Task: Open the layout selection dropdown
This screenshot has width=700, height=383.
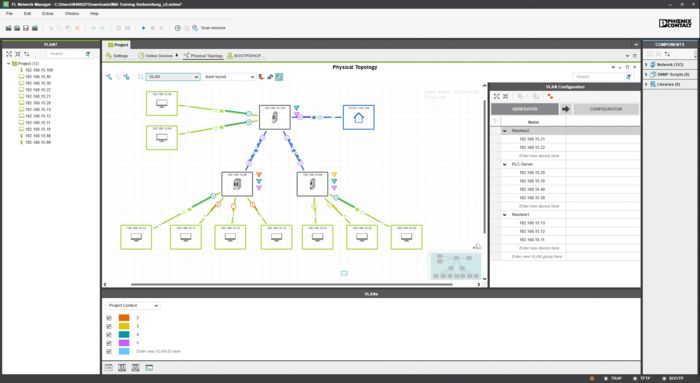Action: [229, 77]
